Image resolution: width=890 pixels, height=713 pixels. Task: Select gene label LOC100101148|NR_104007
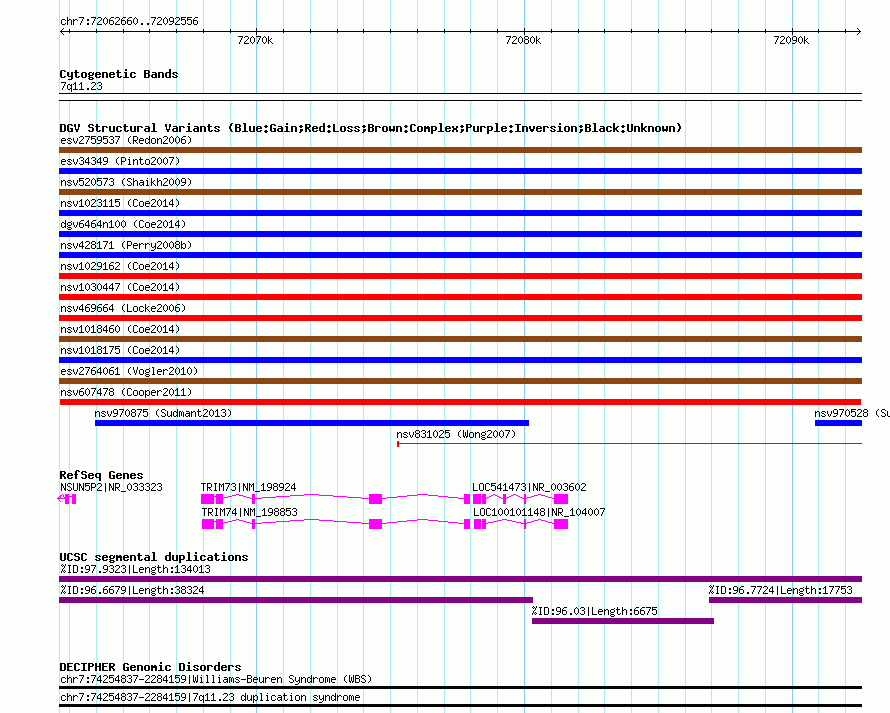click(539, 512)
